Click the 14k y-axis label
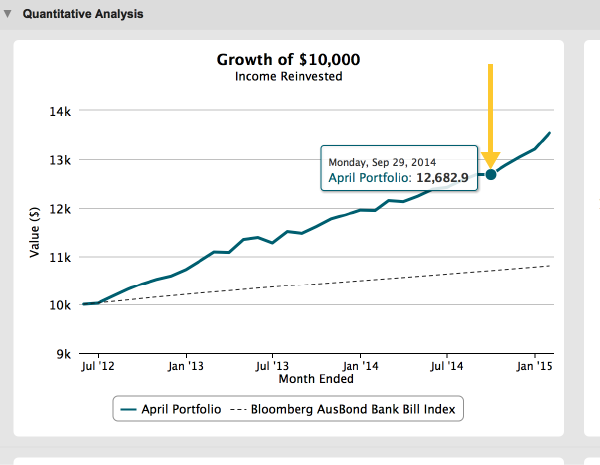Screen dimensions: 600x465 click(60, 112)
